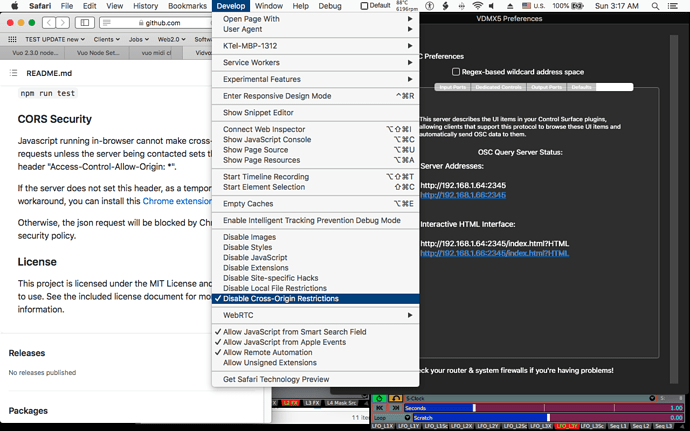
Task: Enable Allow Unsigned Extensions
Action: click(316, 362)
